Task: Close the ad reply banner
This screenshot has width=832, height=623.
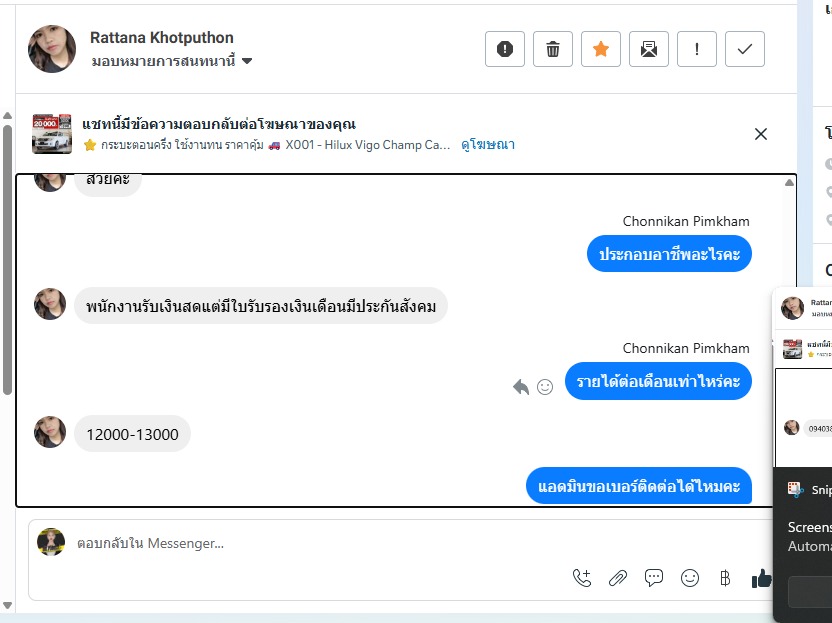Action: pyautogui.click(x=761, y=134)
